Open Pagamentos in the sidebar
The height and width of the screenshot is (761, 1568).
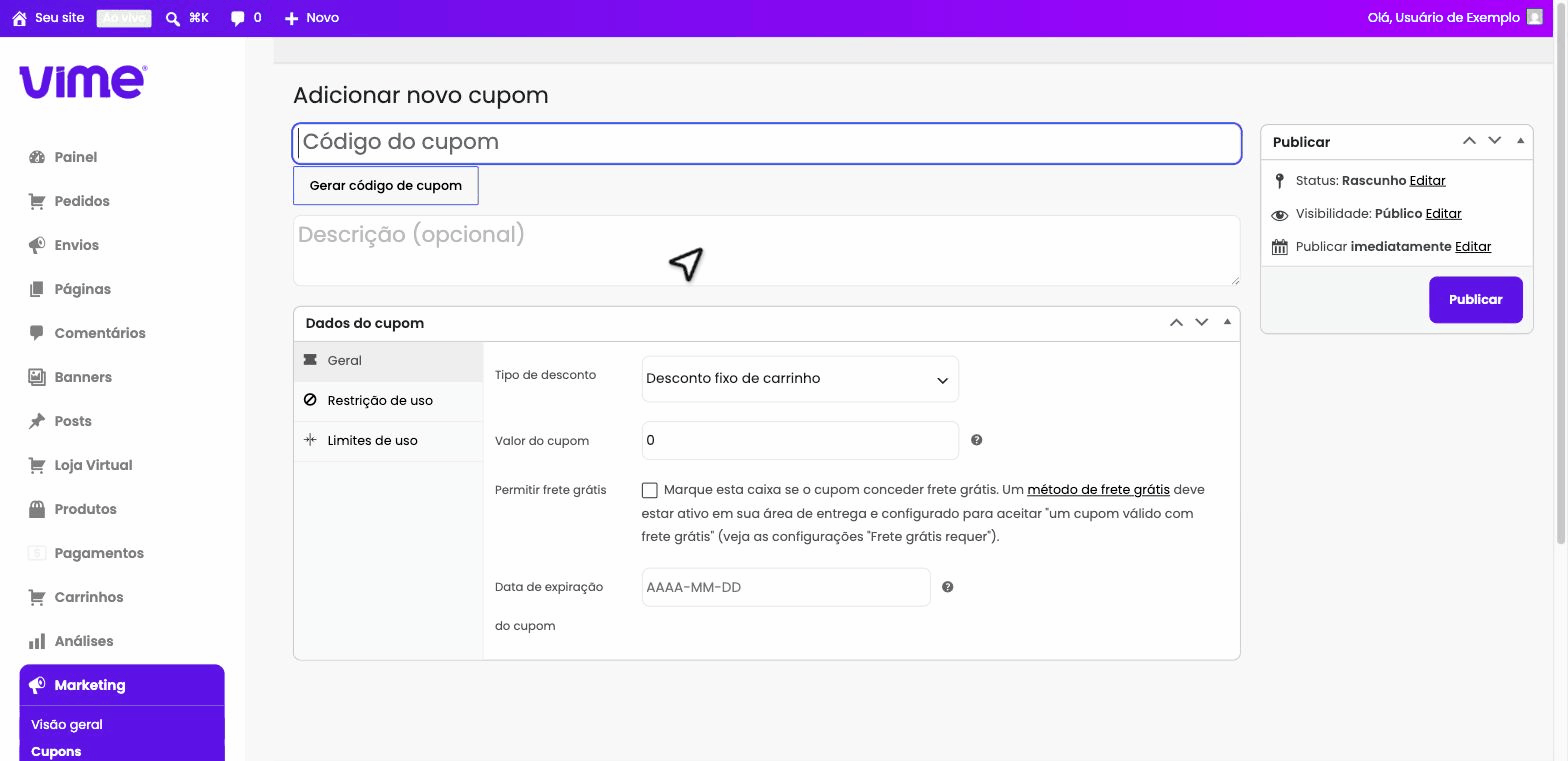99,553
